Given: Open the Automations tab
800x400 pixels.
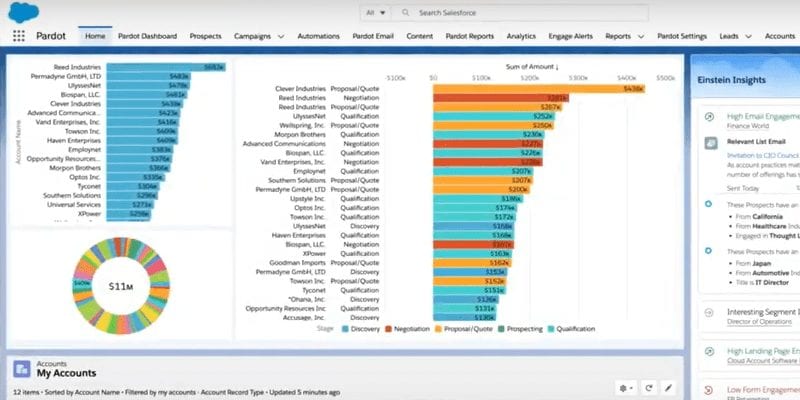Looking at the screenshot, I should 318,36.
